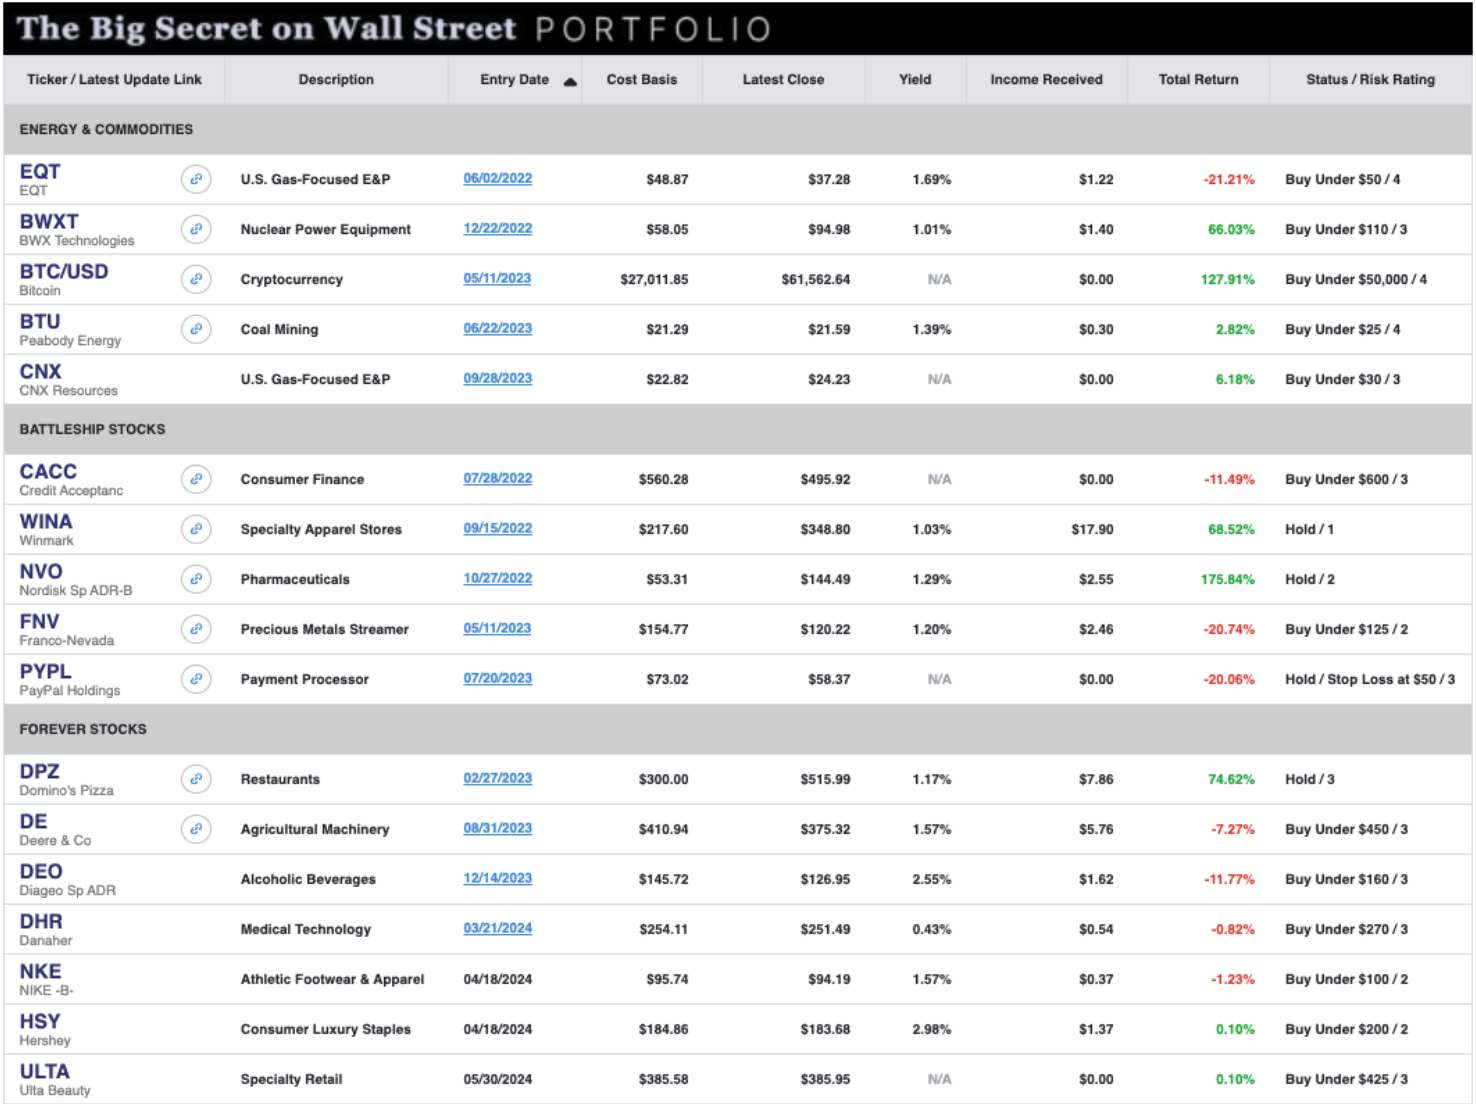Image resolution: width=1476 pixels, height=1104 pixels.
Task: Click the Buy Under $425 / 3 status
Action: click(1346, 1079)
